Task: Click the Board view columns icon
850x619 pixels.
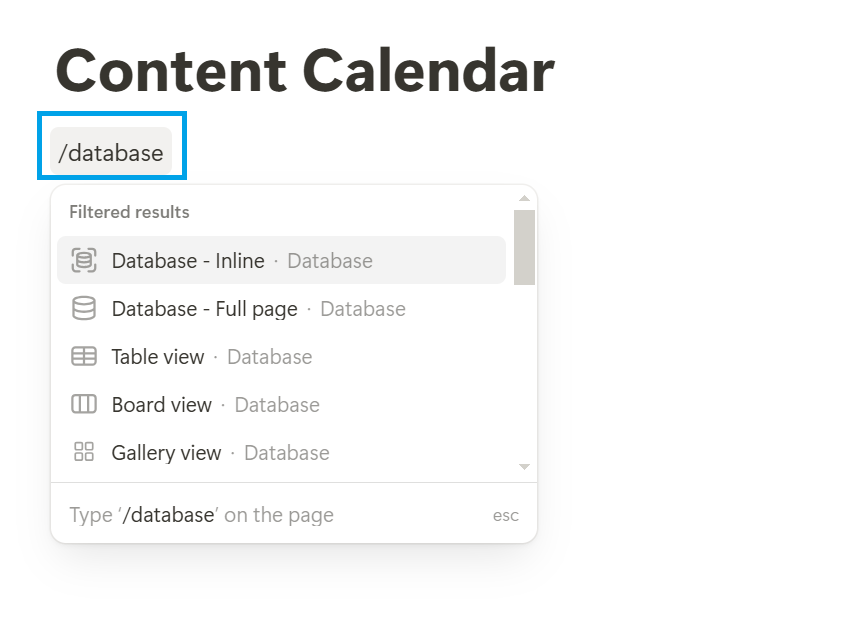Action: coord(84,405)
